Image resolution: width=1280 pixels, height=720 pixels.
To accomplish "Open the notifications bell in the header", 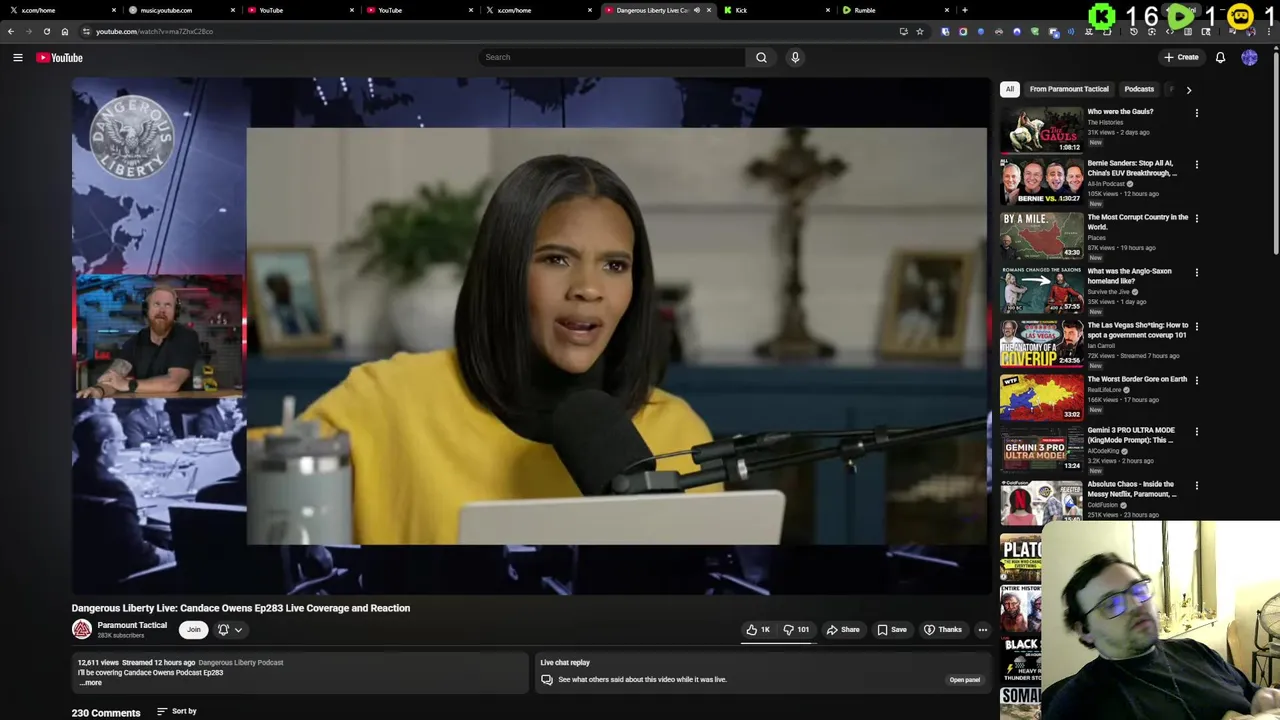I will click(x=1220, y=57).
